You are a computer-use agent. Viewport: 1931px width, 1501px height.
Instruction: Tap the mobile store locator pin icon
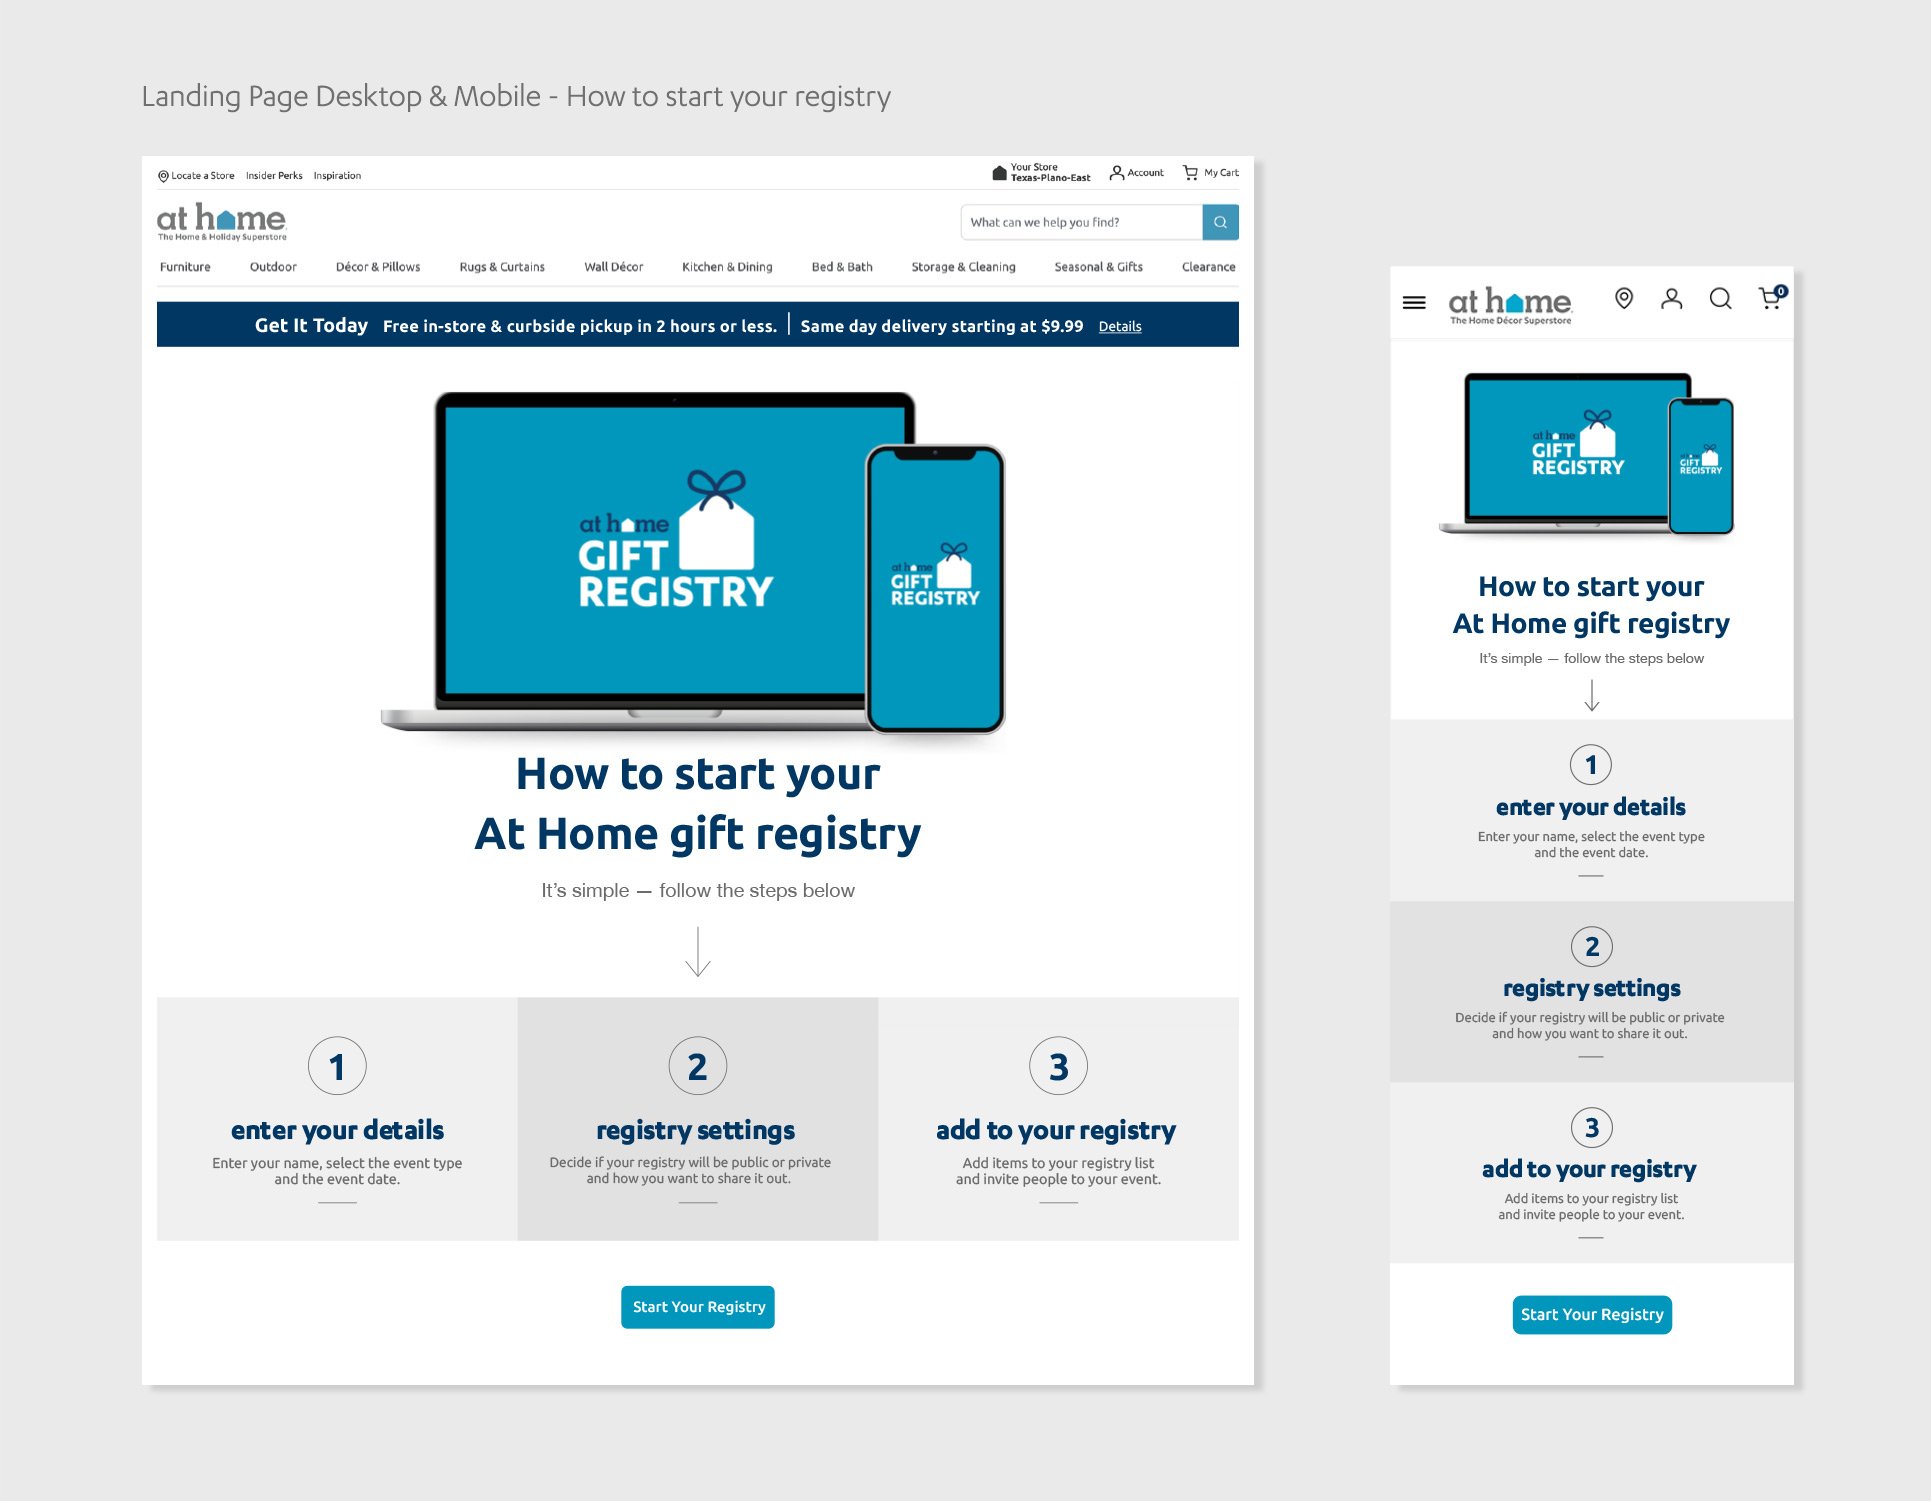pos(1624,298)
